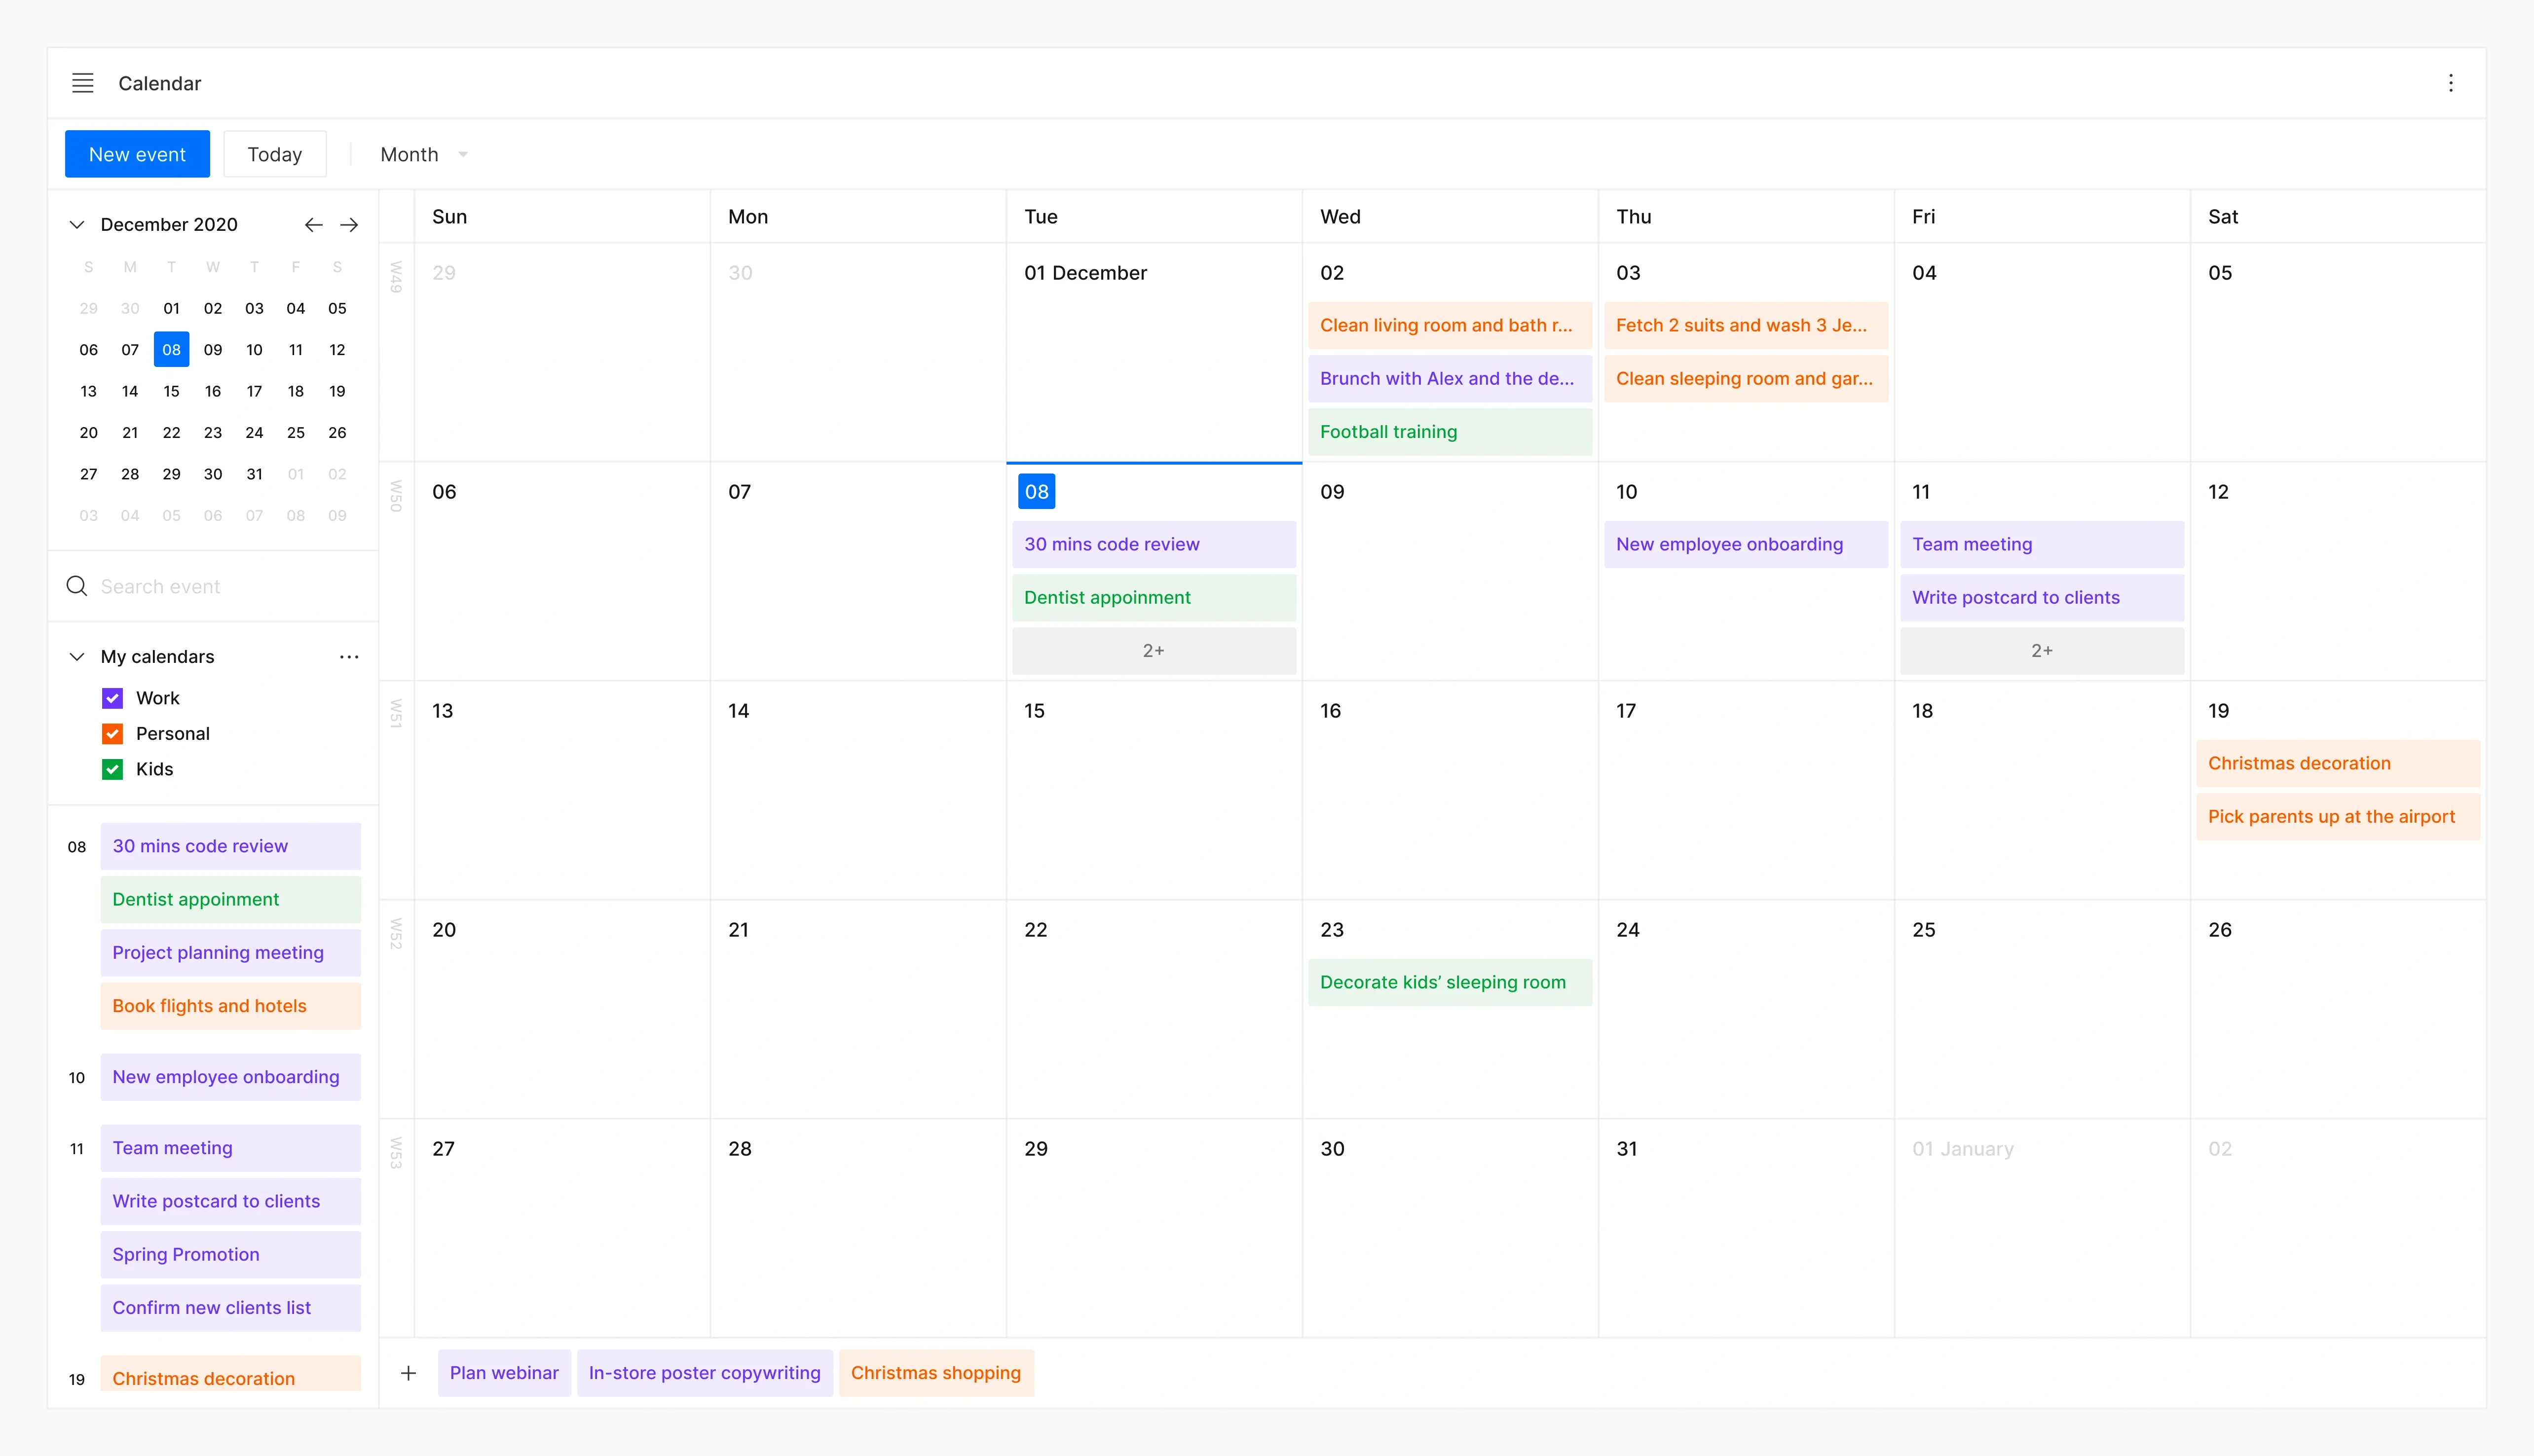Disable the Kids calendar checkbox
The width and height of the screenshot is (2534, 1456).
click(113, 769)
